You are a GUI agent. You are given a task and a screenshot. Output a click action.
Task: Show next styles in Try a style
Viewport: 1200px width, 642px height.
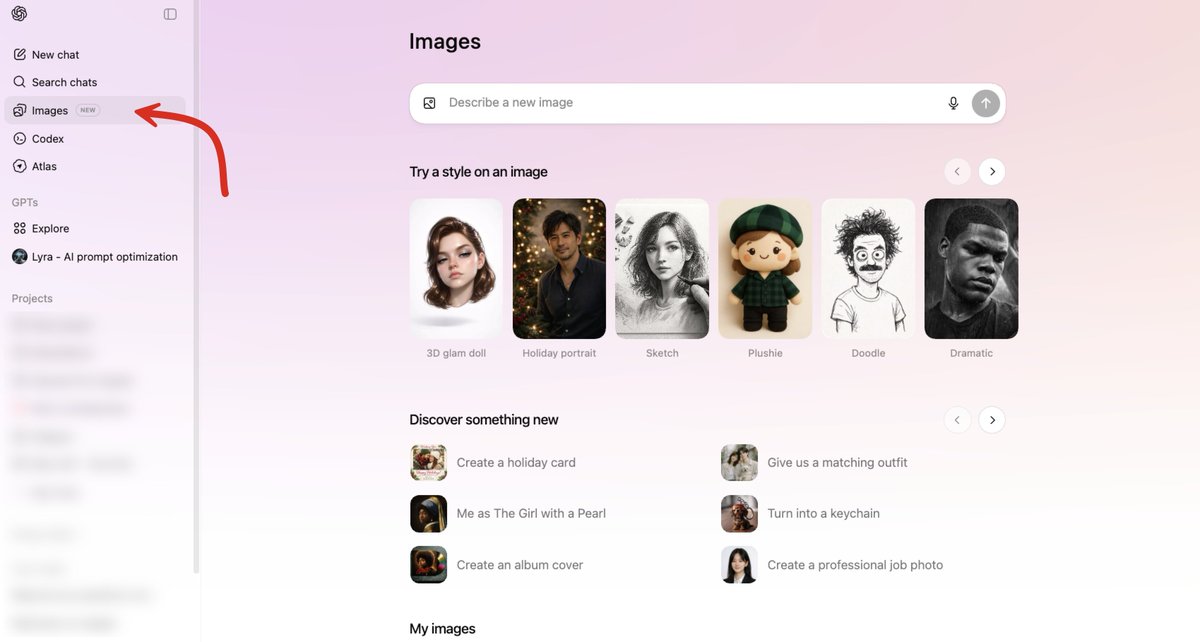(x=992, y=172)
